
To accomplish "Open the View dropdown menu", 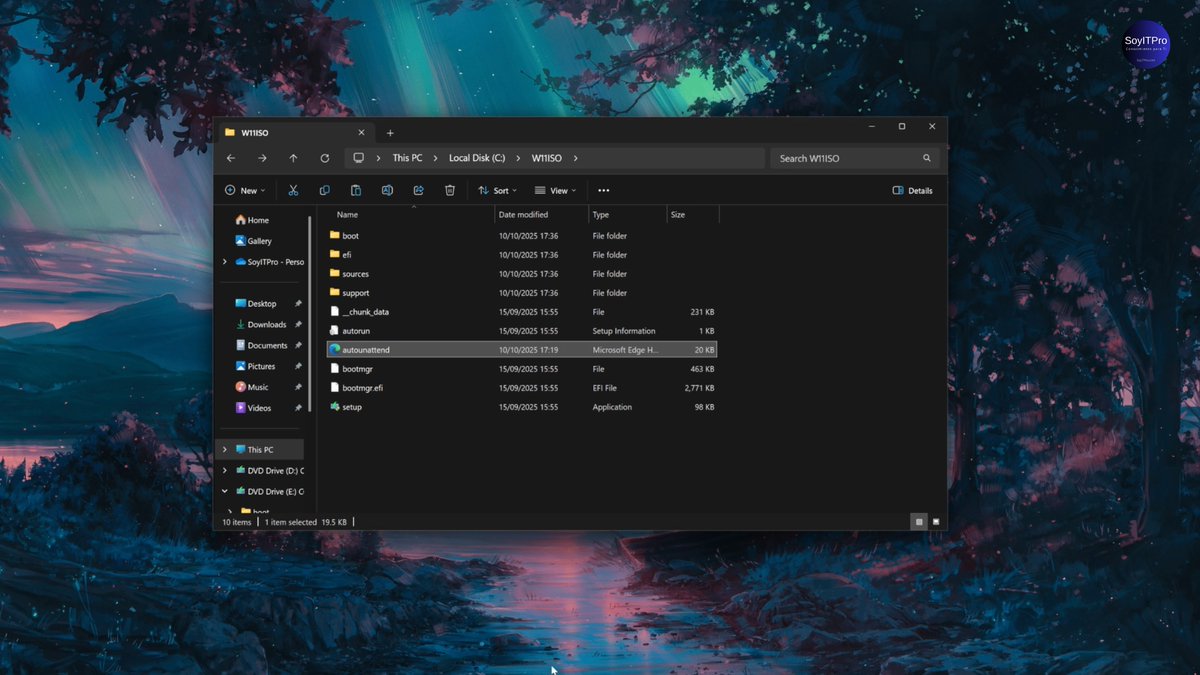I will click(x=555, y=190).
